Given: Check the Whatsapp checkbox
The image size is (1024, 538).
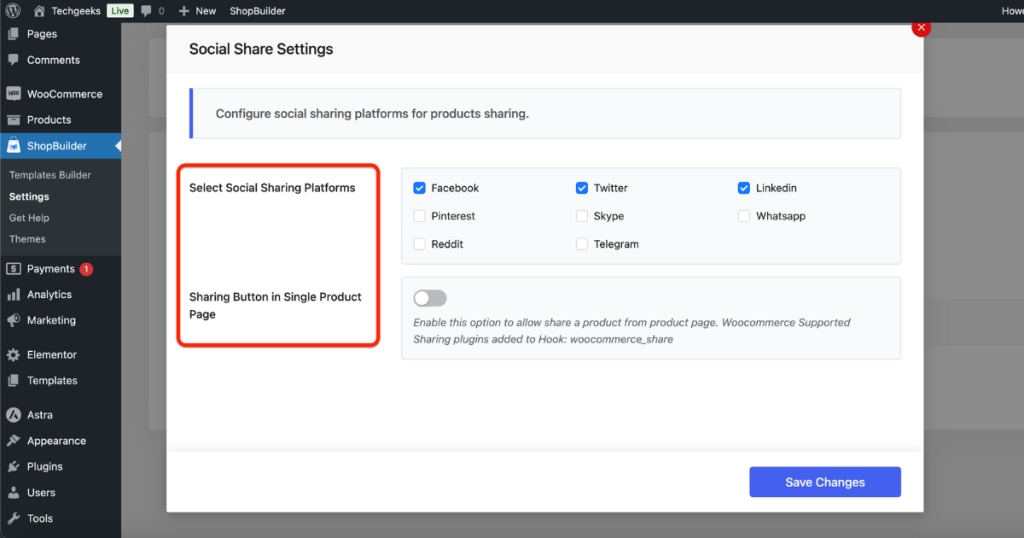Looking at the screenshot, I should click(743, 216).
